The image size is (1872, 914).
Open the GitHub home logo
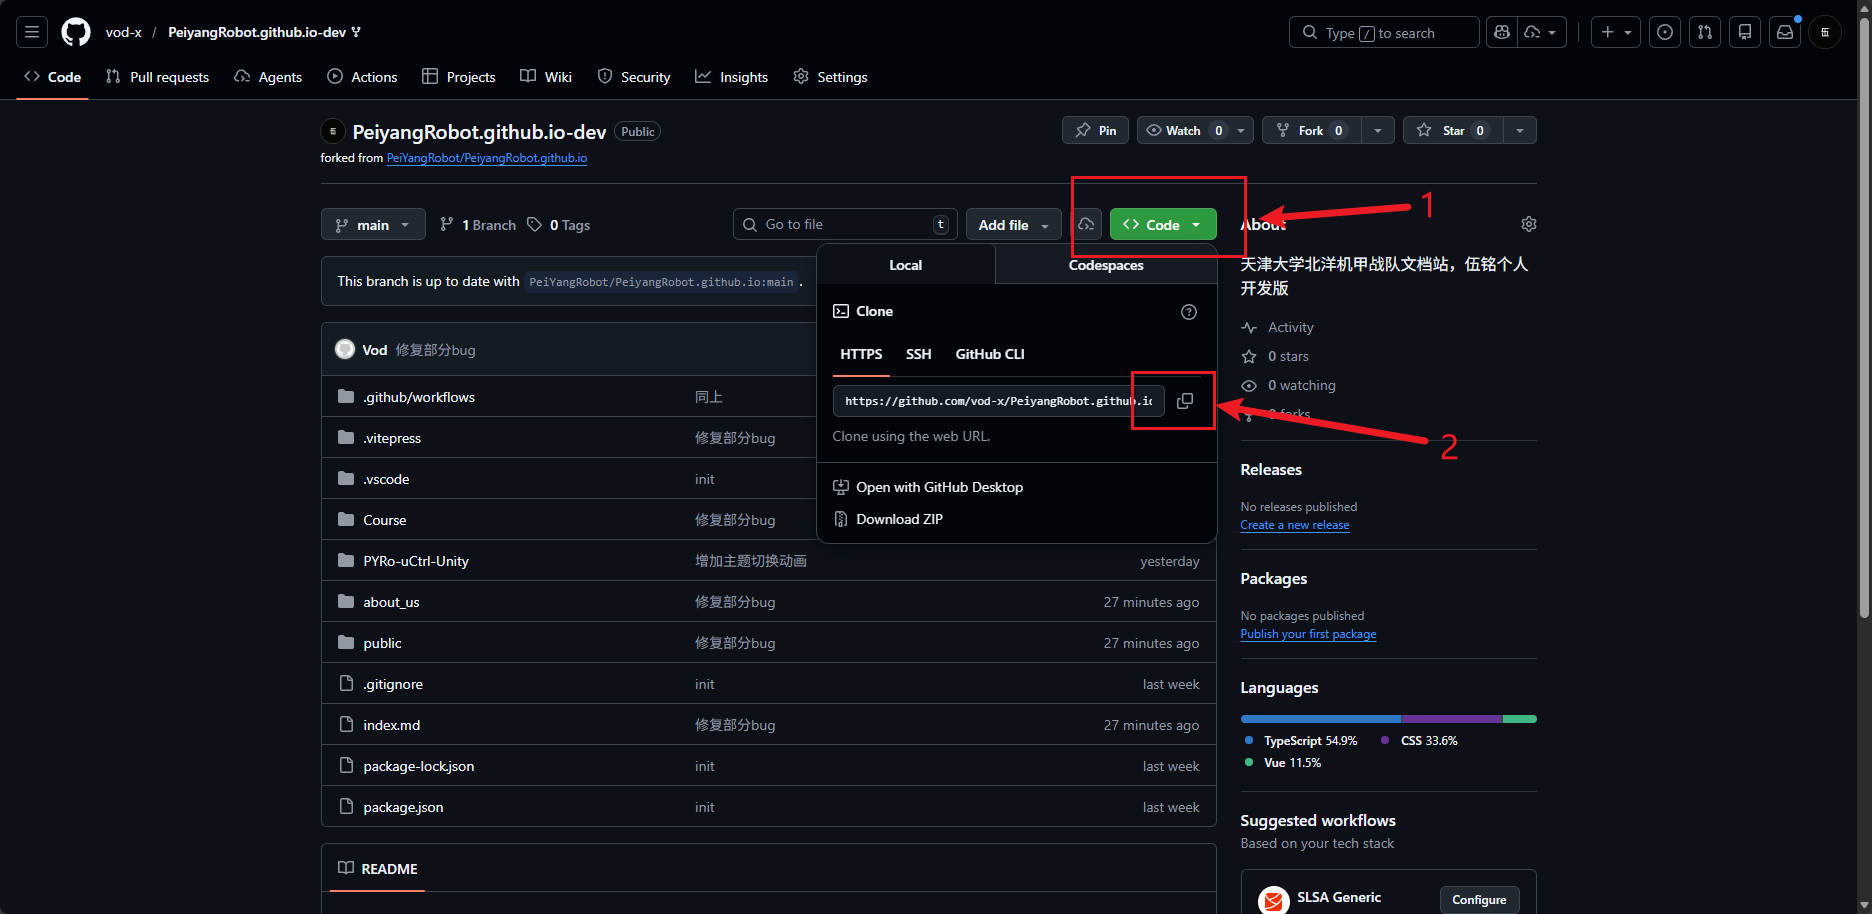tap(76, 32)
